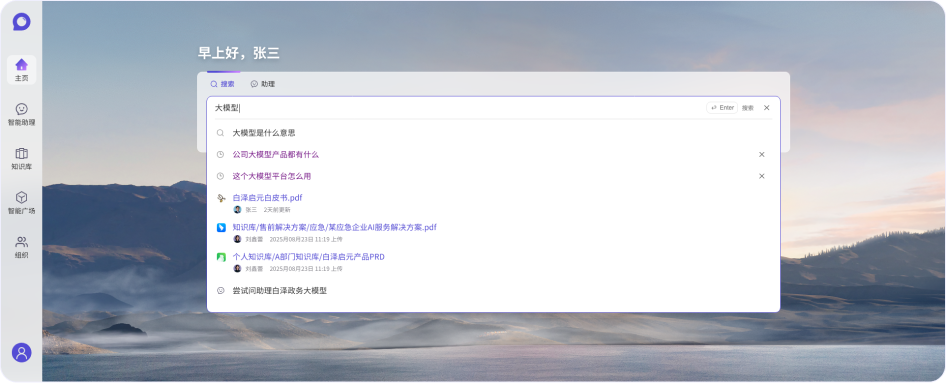Click file icon of 白泽启元白皮书.pdf
Screen dimensions: 946x383
221,198
